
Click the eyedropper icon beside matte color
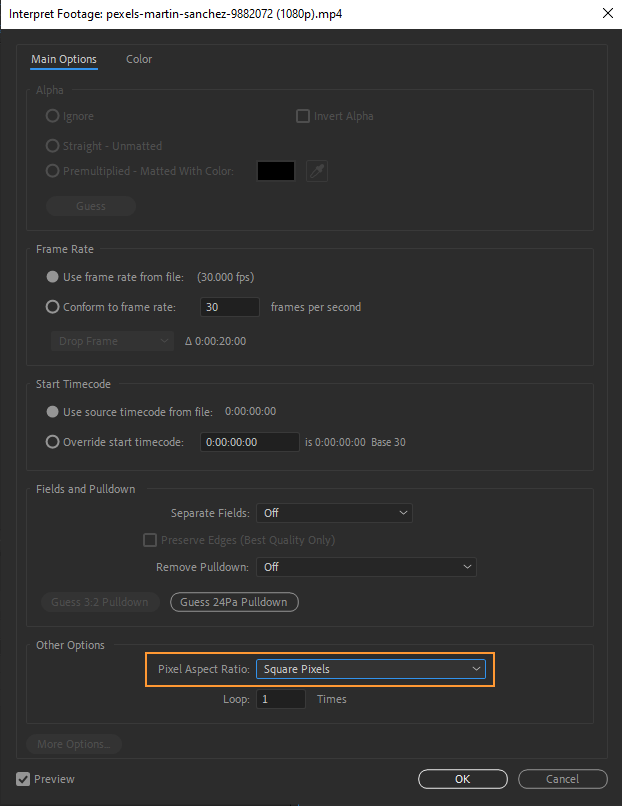[x=317, y=171]
